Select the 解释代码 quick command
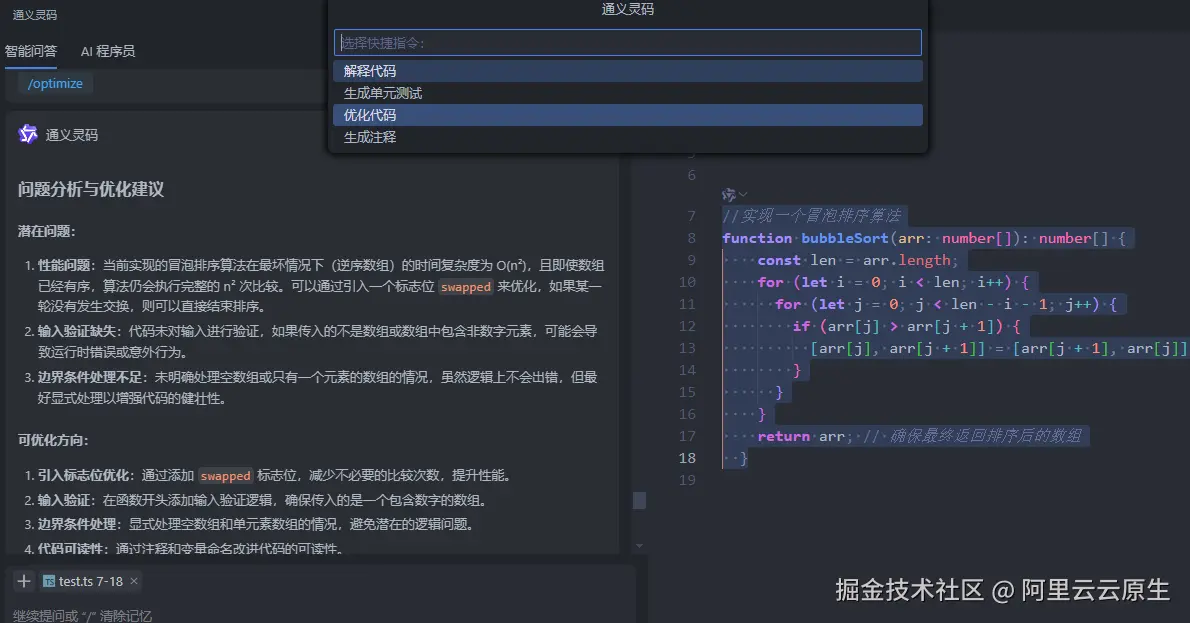 tap(628, 71)
